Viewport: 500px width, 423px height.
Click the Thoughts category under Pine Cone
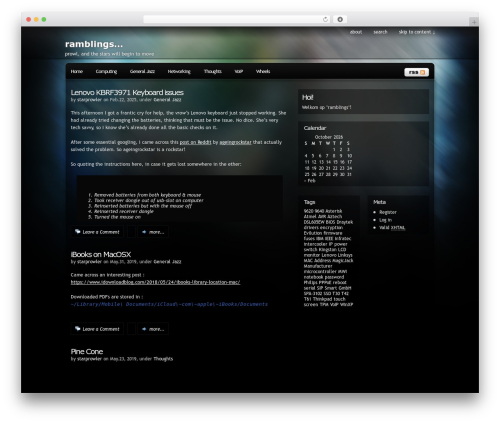click(x=163, y=359)
